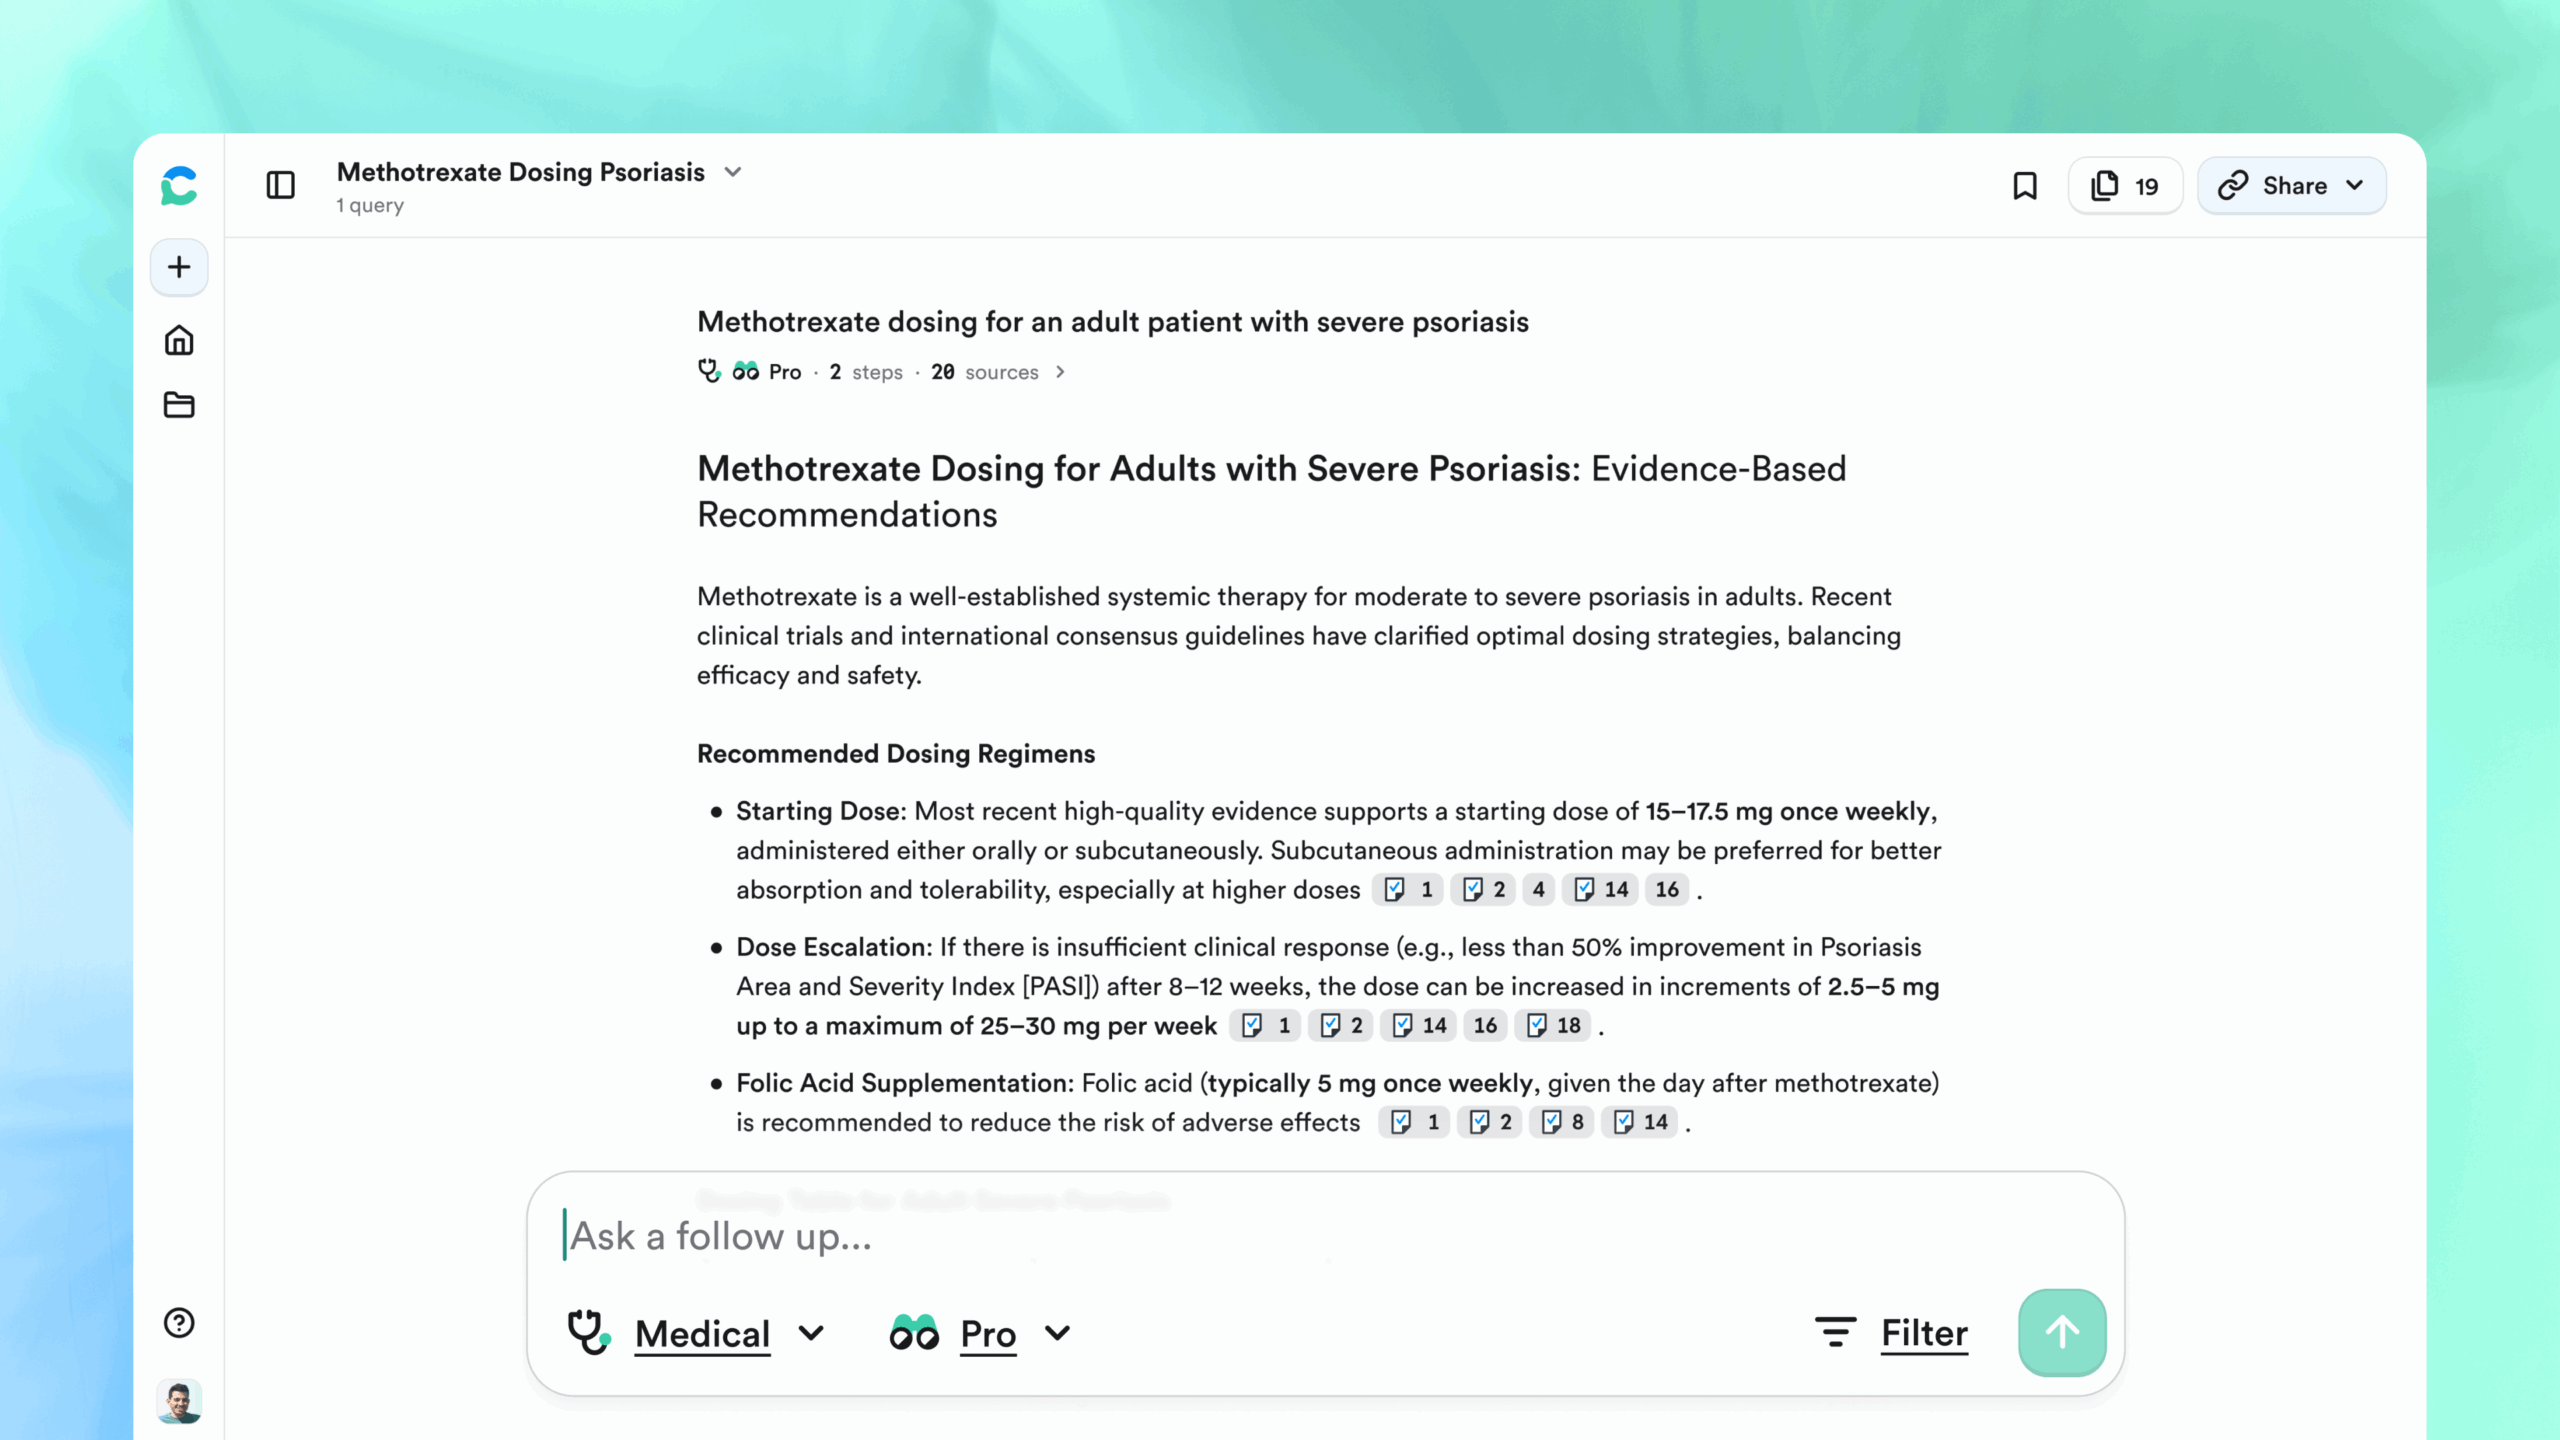Start a new thread with plus icon
Screen dimensions: 2560x1440
(179, 267)
